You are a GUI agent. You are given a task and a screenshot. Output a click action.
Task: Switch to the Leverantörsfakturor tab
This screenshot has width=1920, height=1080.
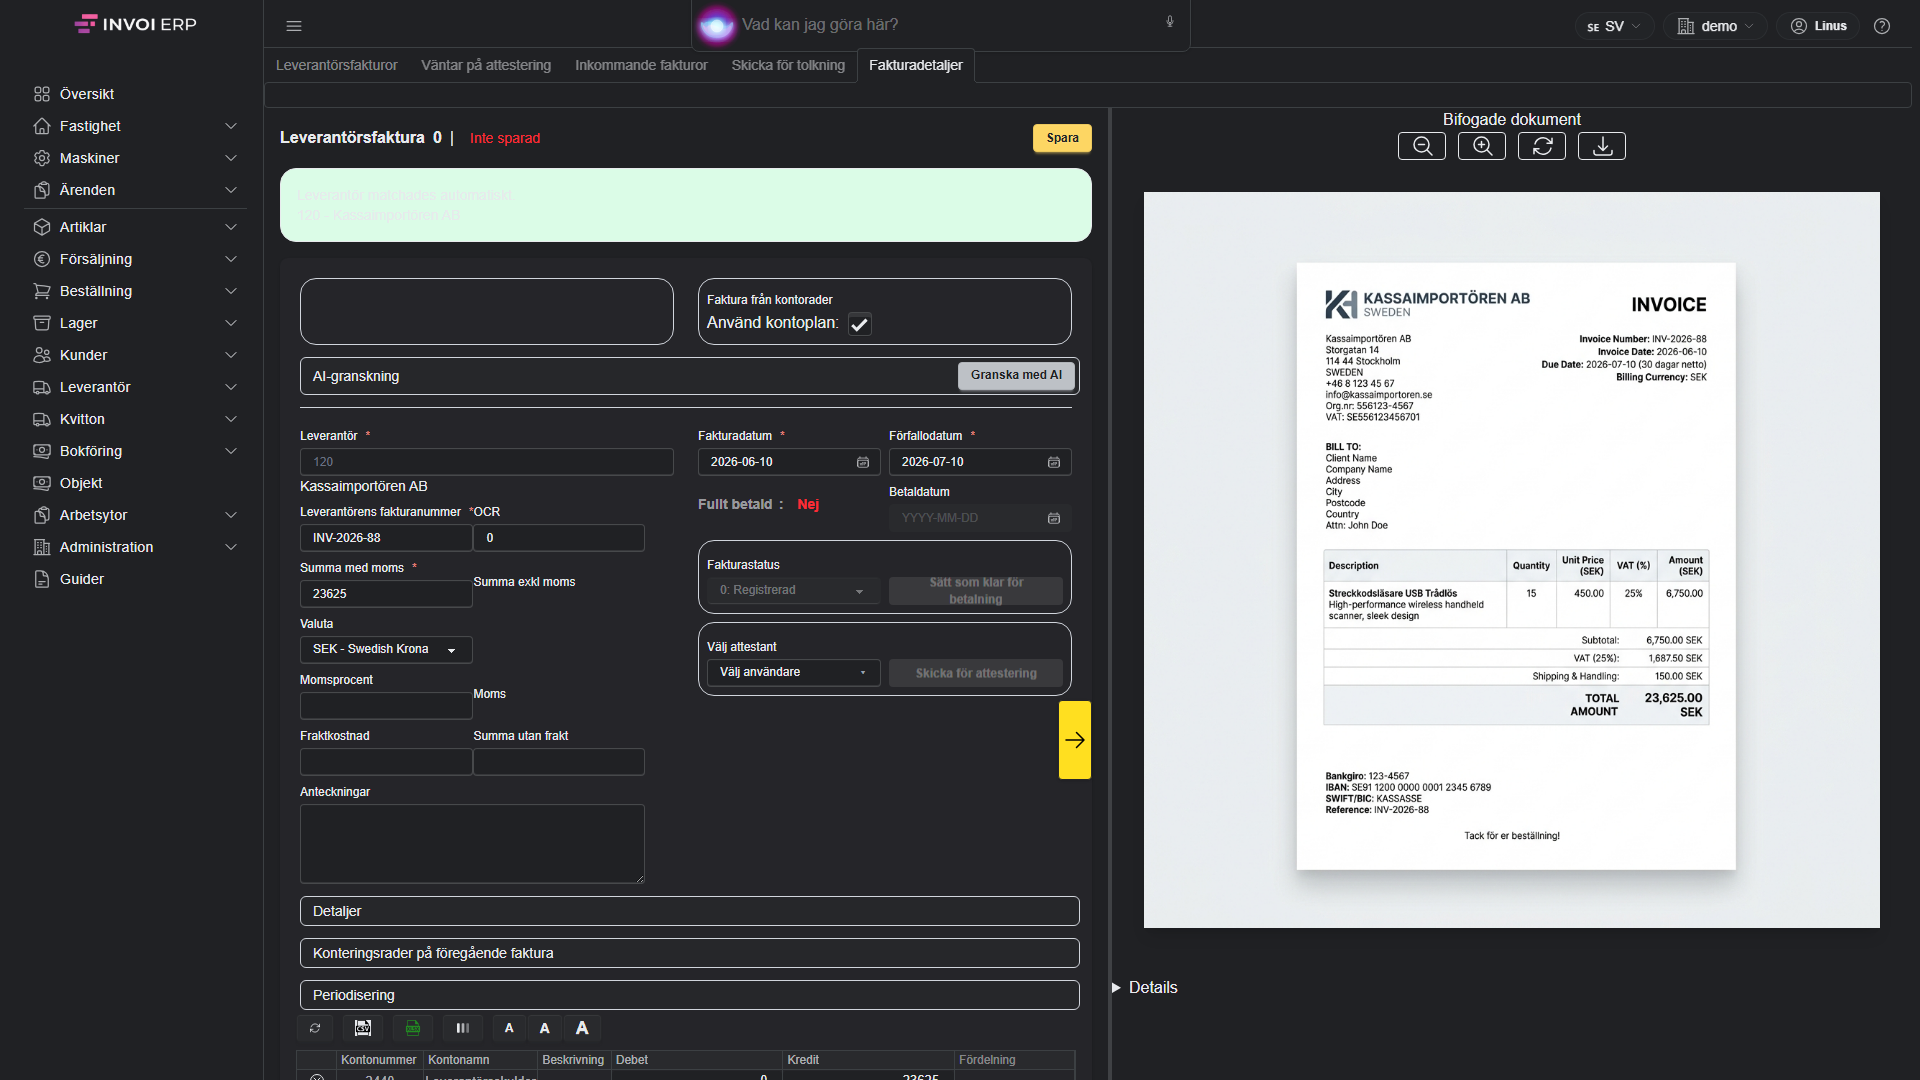336,65
